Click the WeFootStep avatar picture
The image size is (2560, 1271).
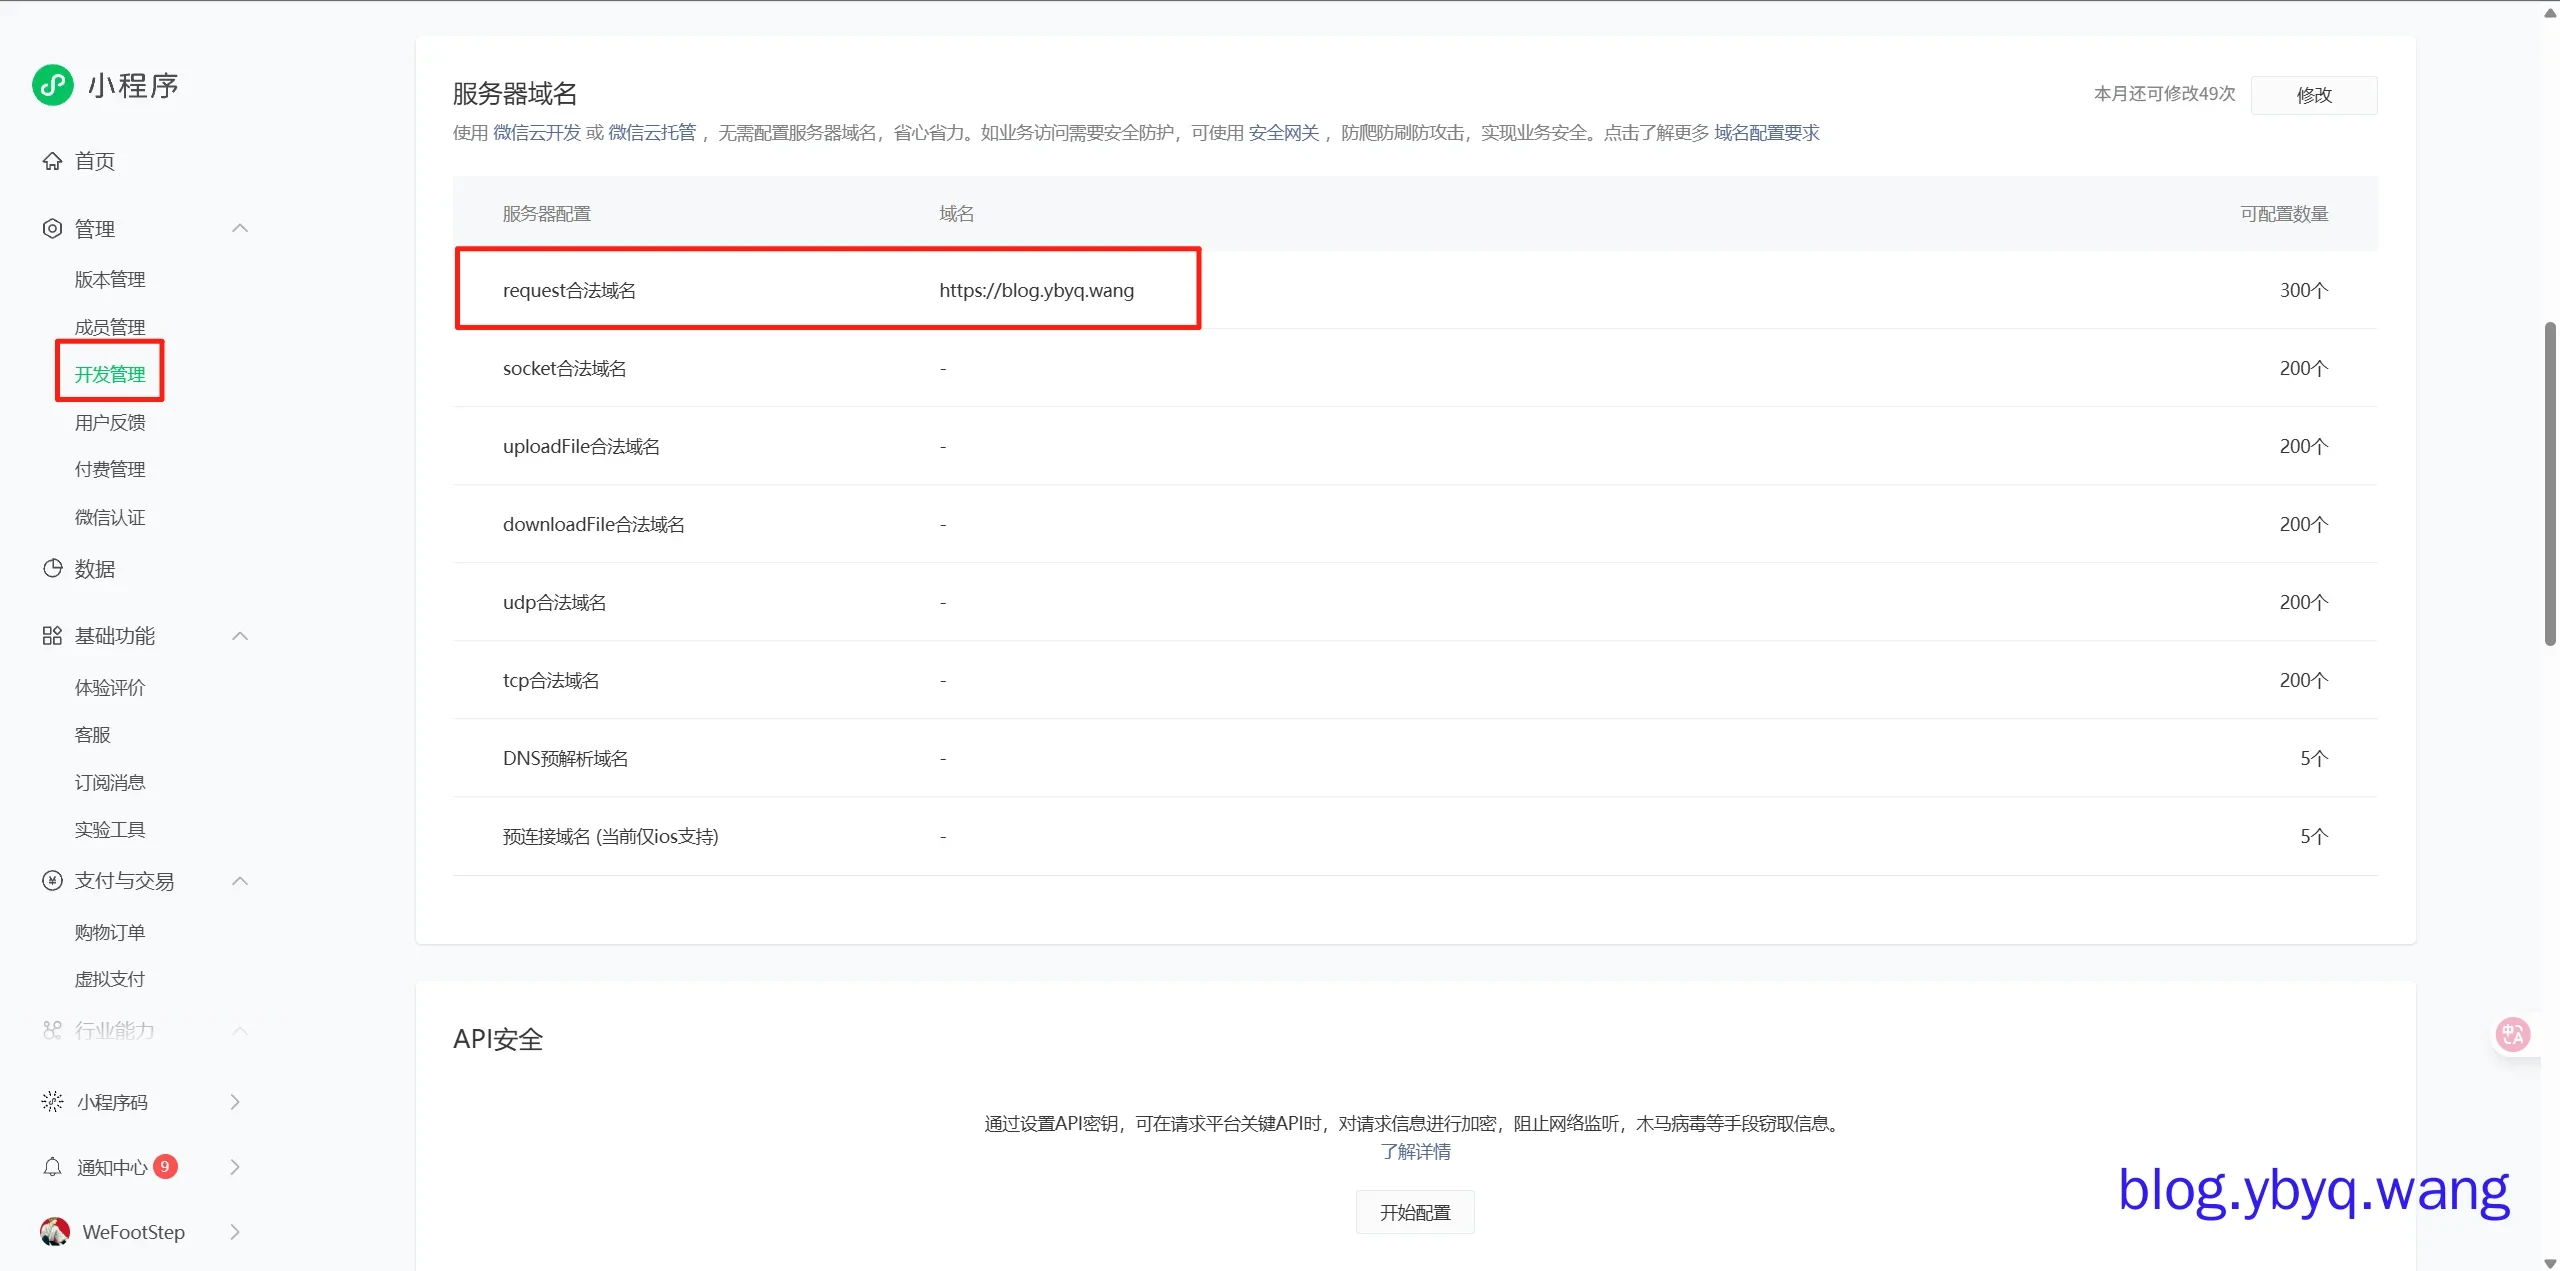click(x=55, y=1232)
